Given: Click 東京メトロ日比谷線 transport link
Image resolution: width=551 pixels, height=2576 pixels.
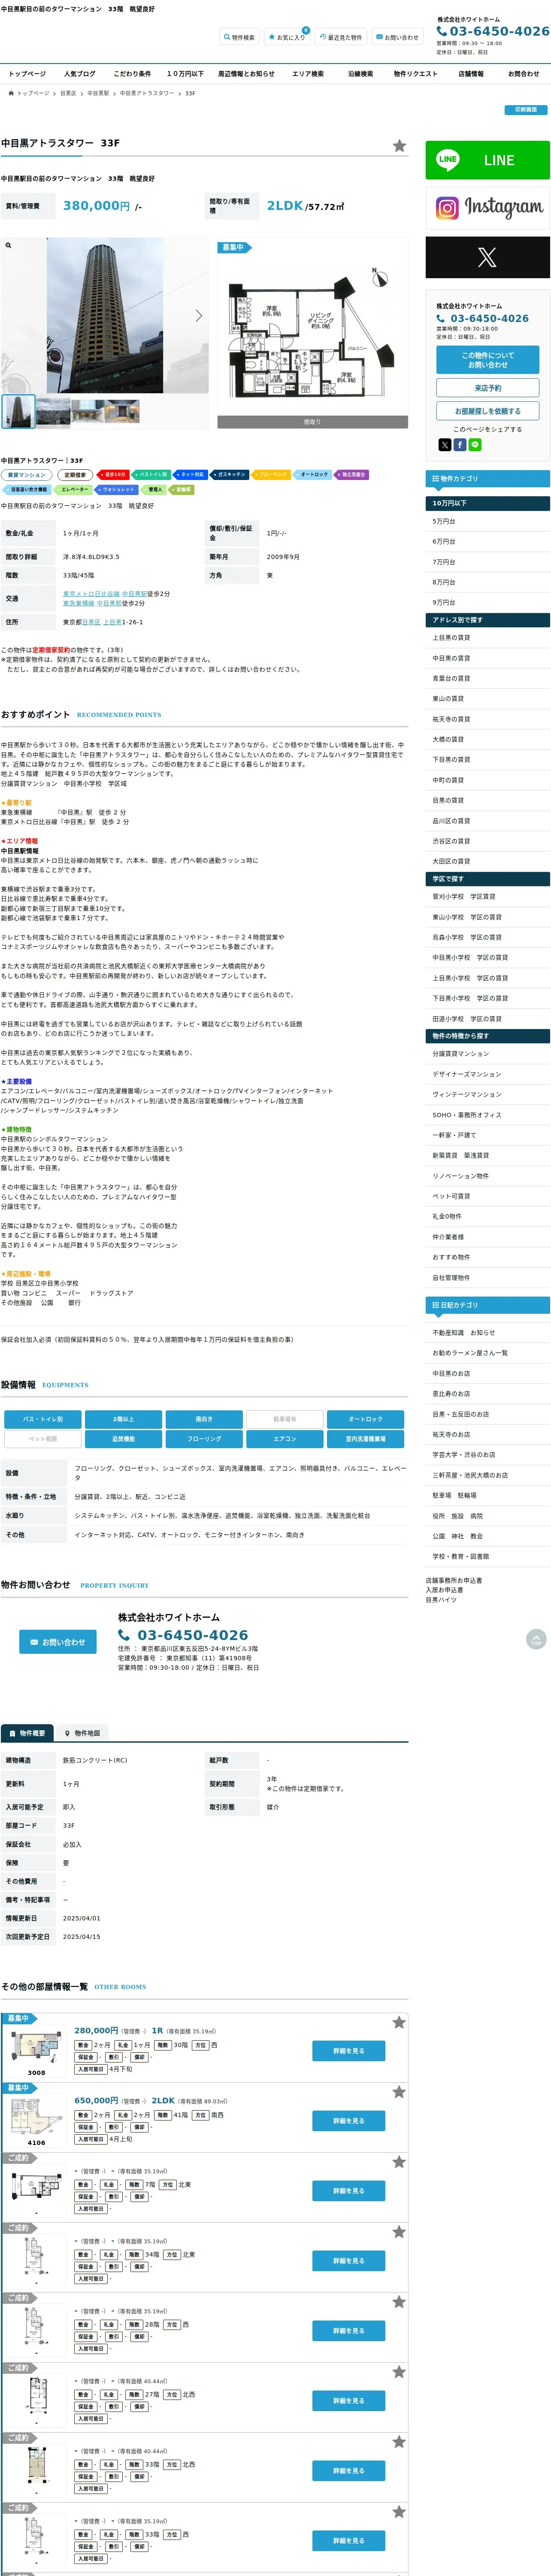Looking at the screenshot, I should tap(91, 594).
